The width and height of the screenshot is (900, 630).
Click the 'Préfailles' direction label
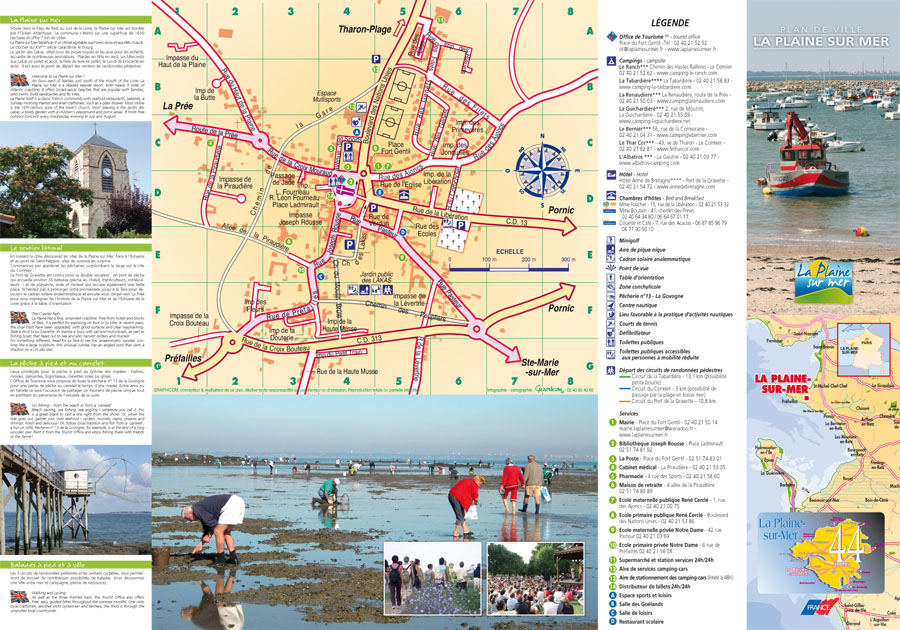coord(183,358)
